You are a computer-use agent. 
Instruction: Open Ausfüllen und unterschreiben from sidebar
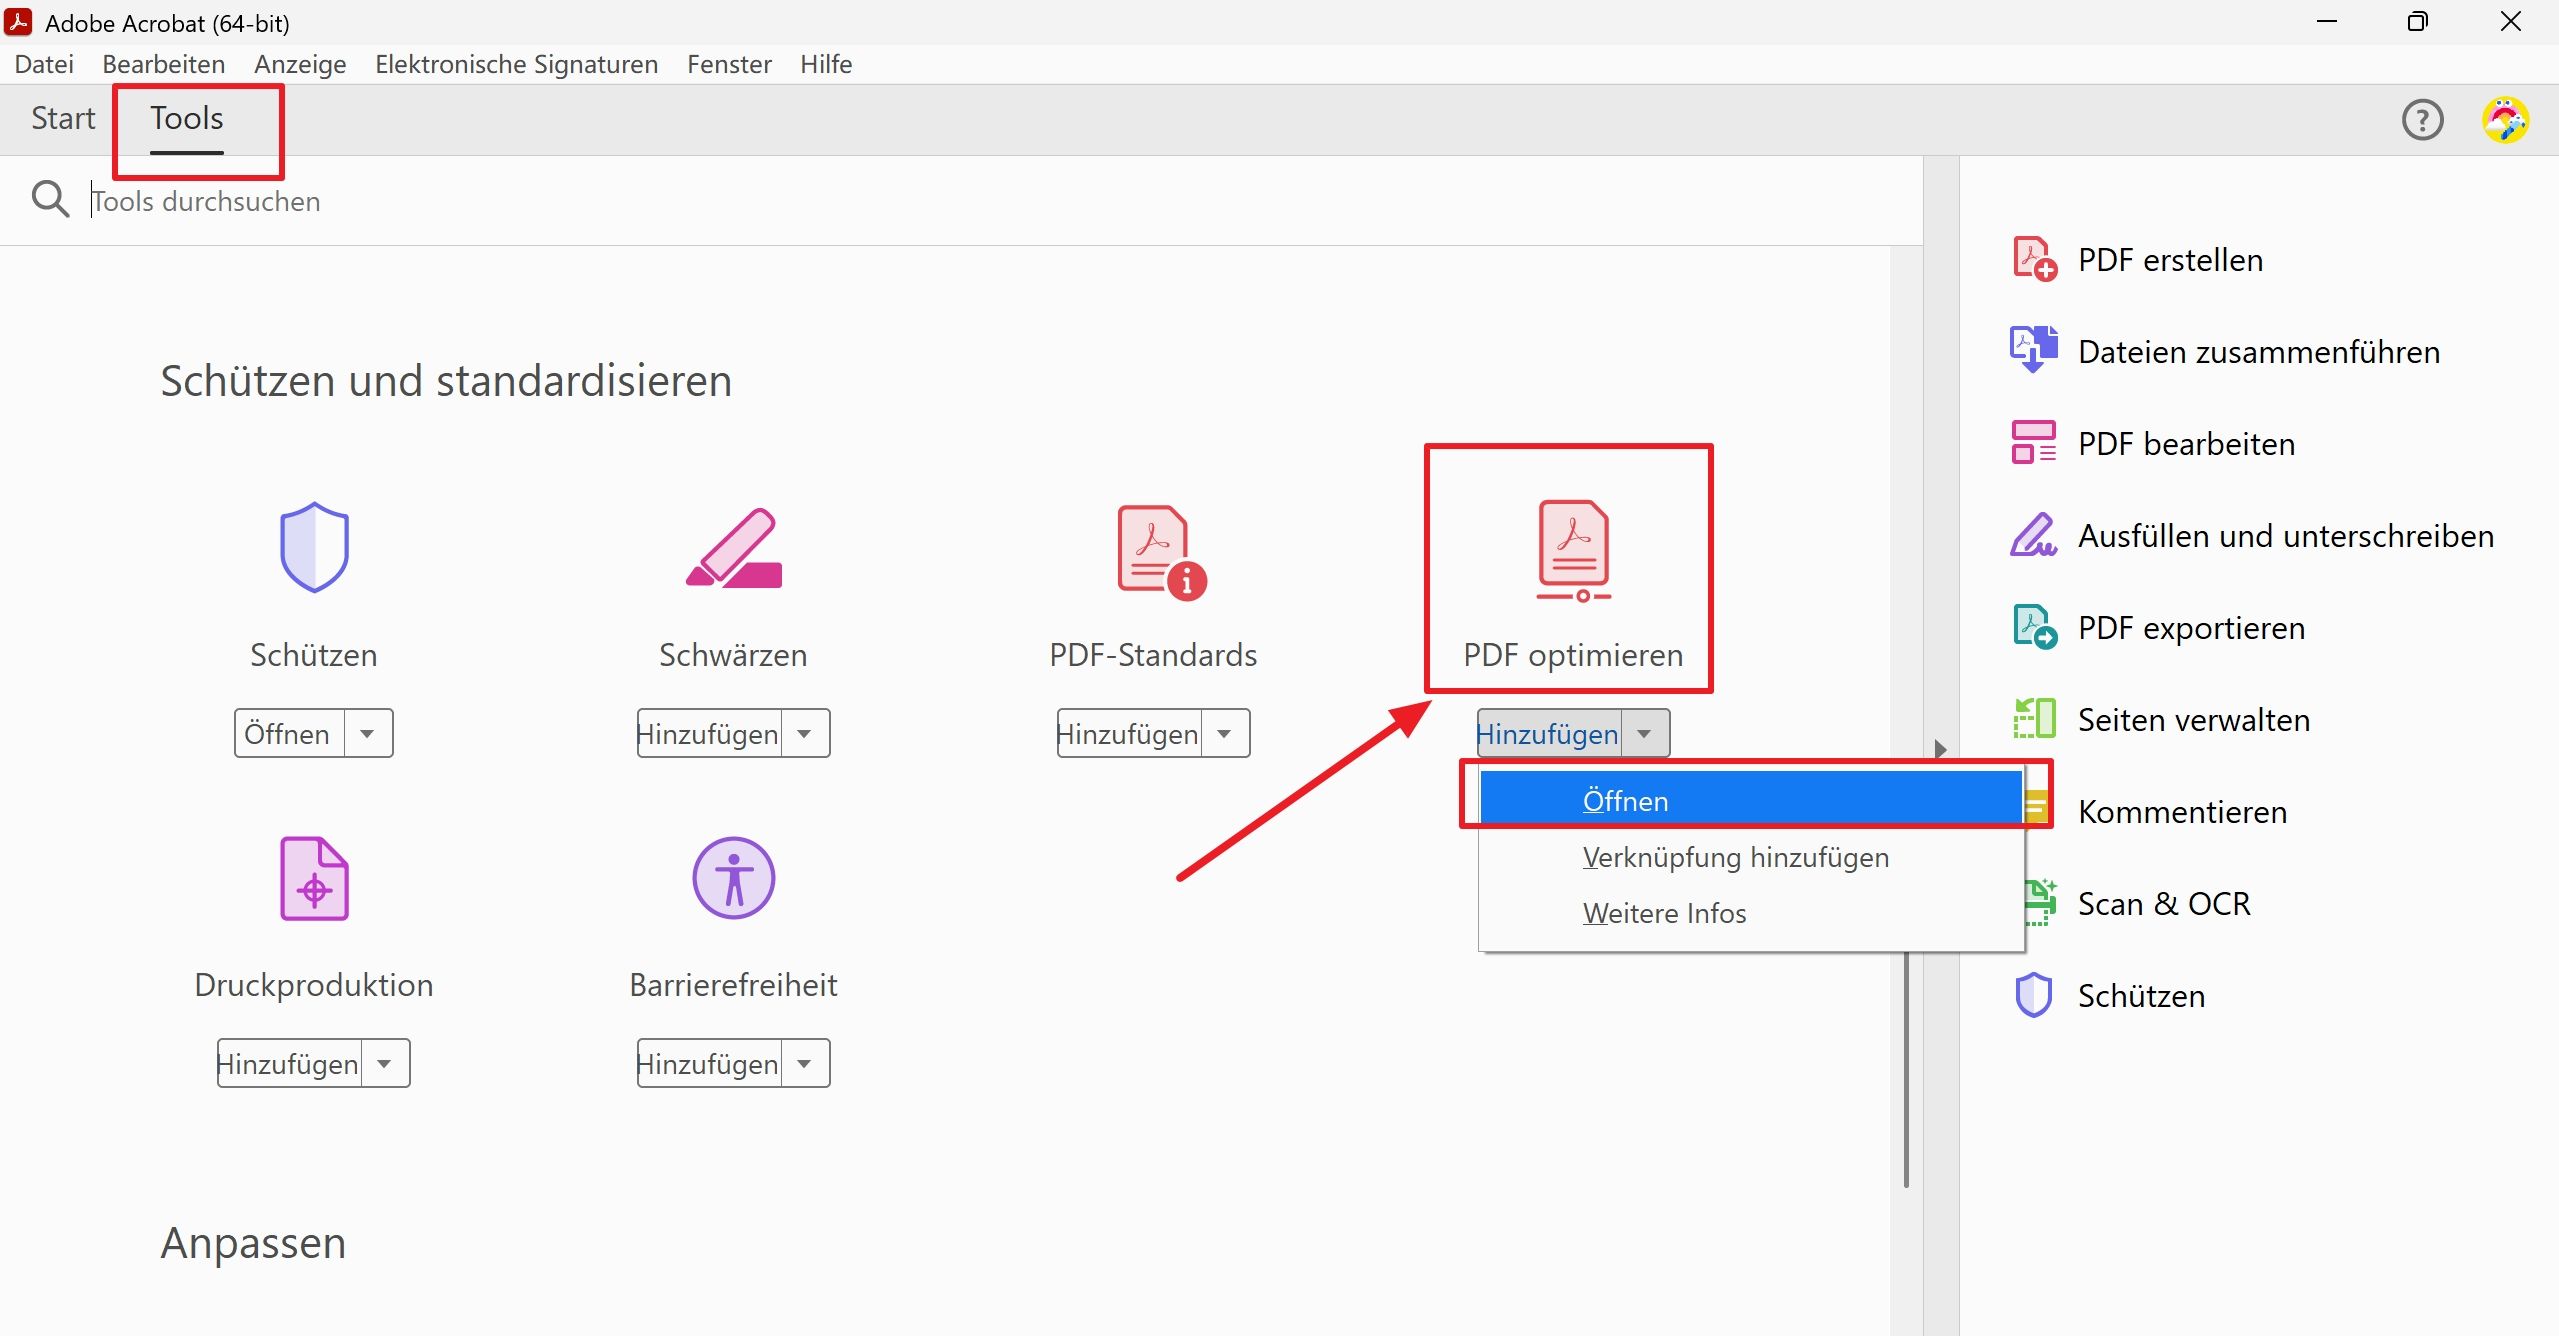point(2286,536)
